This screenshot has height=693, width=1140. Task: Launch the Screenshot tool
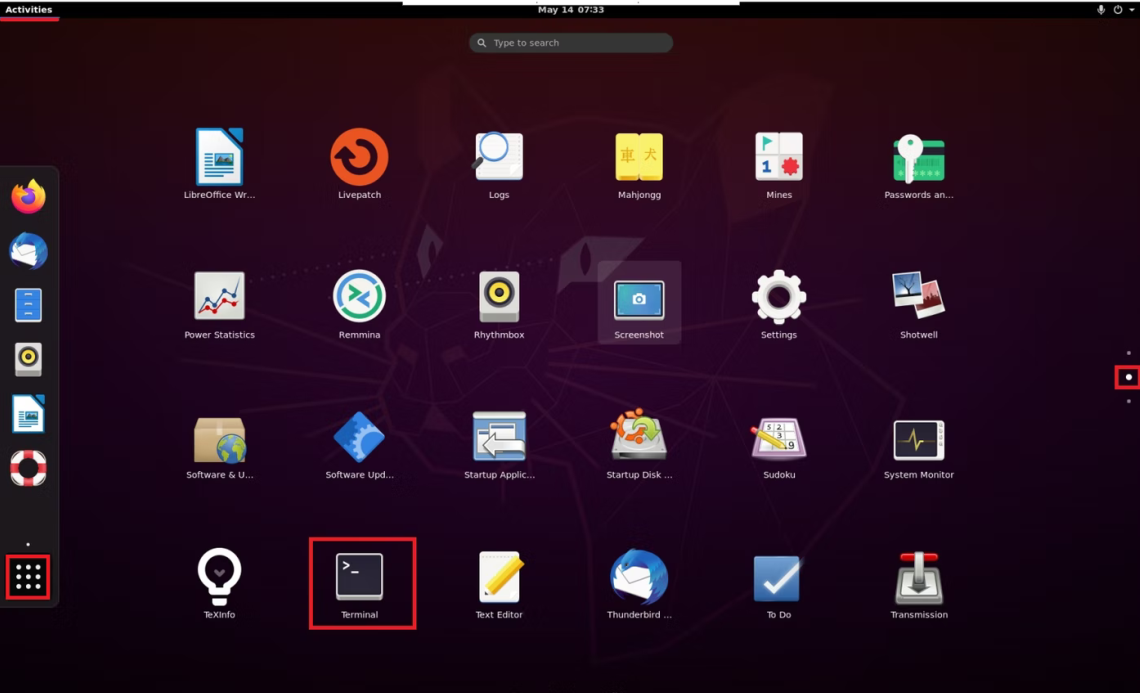(639, 304)
